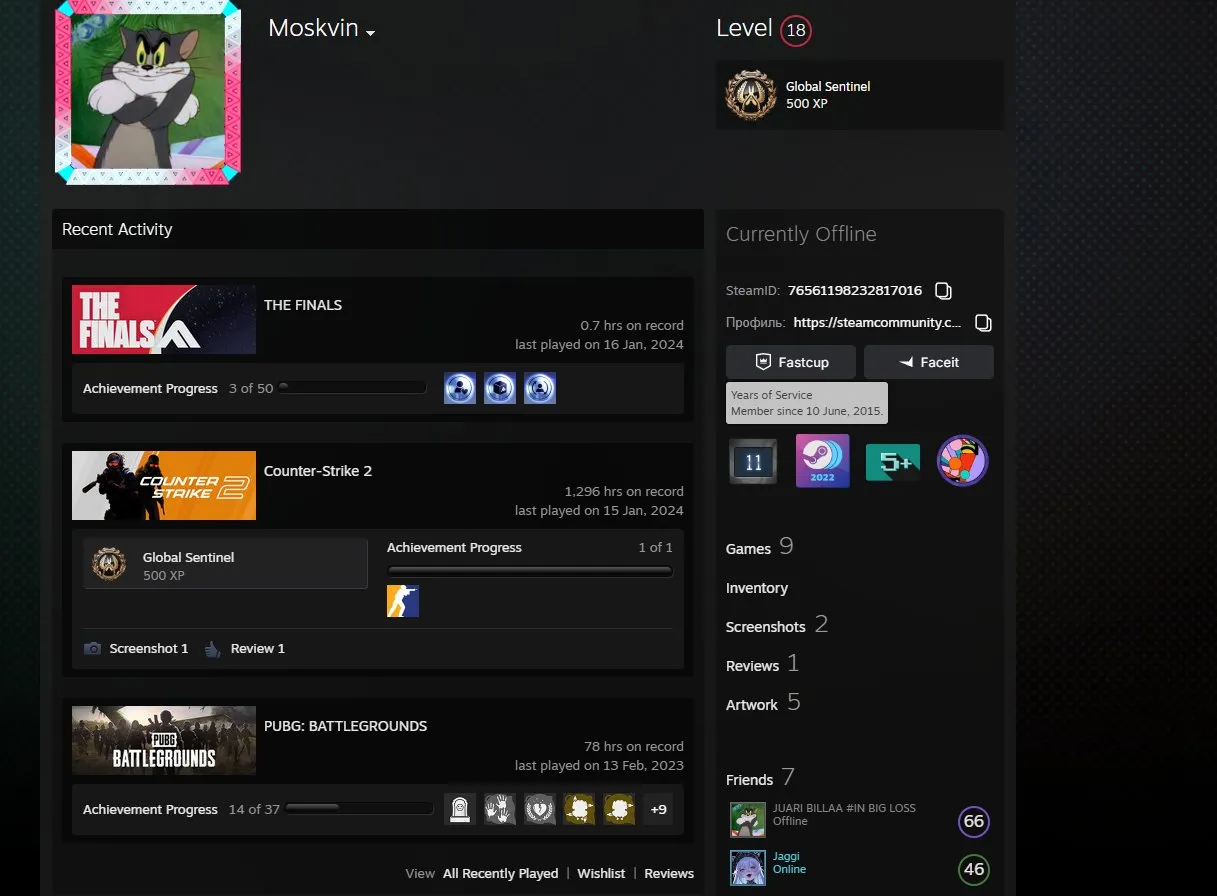Open the 11 Years of Service badge
The image size is (1217, 896).
[753, 461]
